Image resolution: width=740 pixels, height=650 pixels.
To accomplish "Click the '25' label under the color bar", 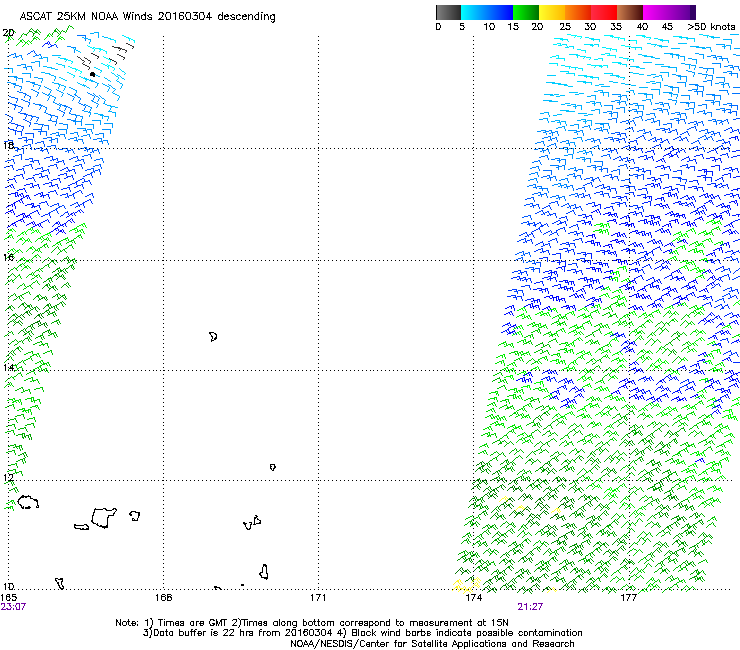I will pyautogui.click(x=565, y=27).
